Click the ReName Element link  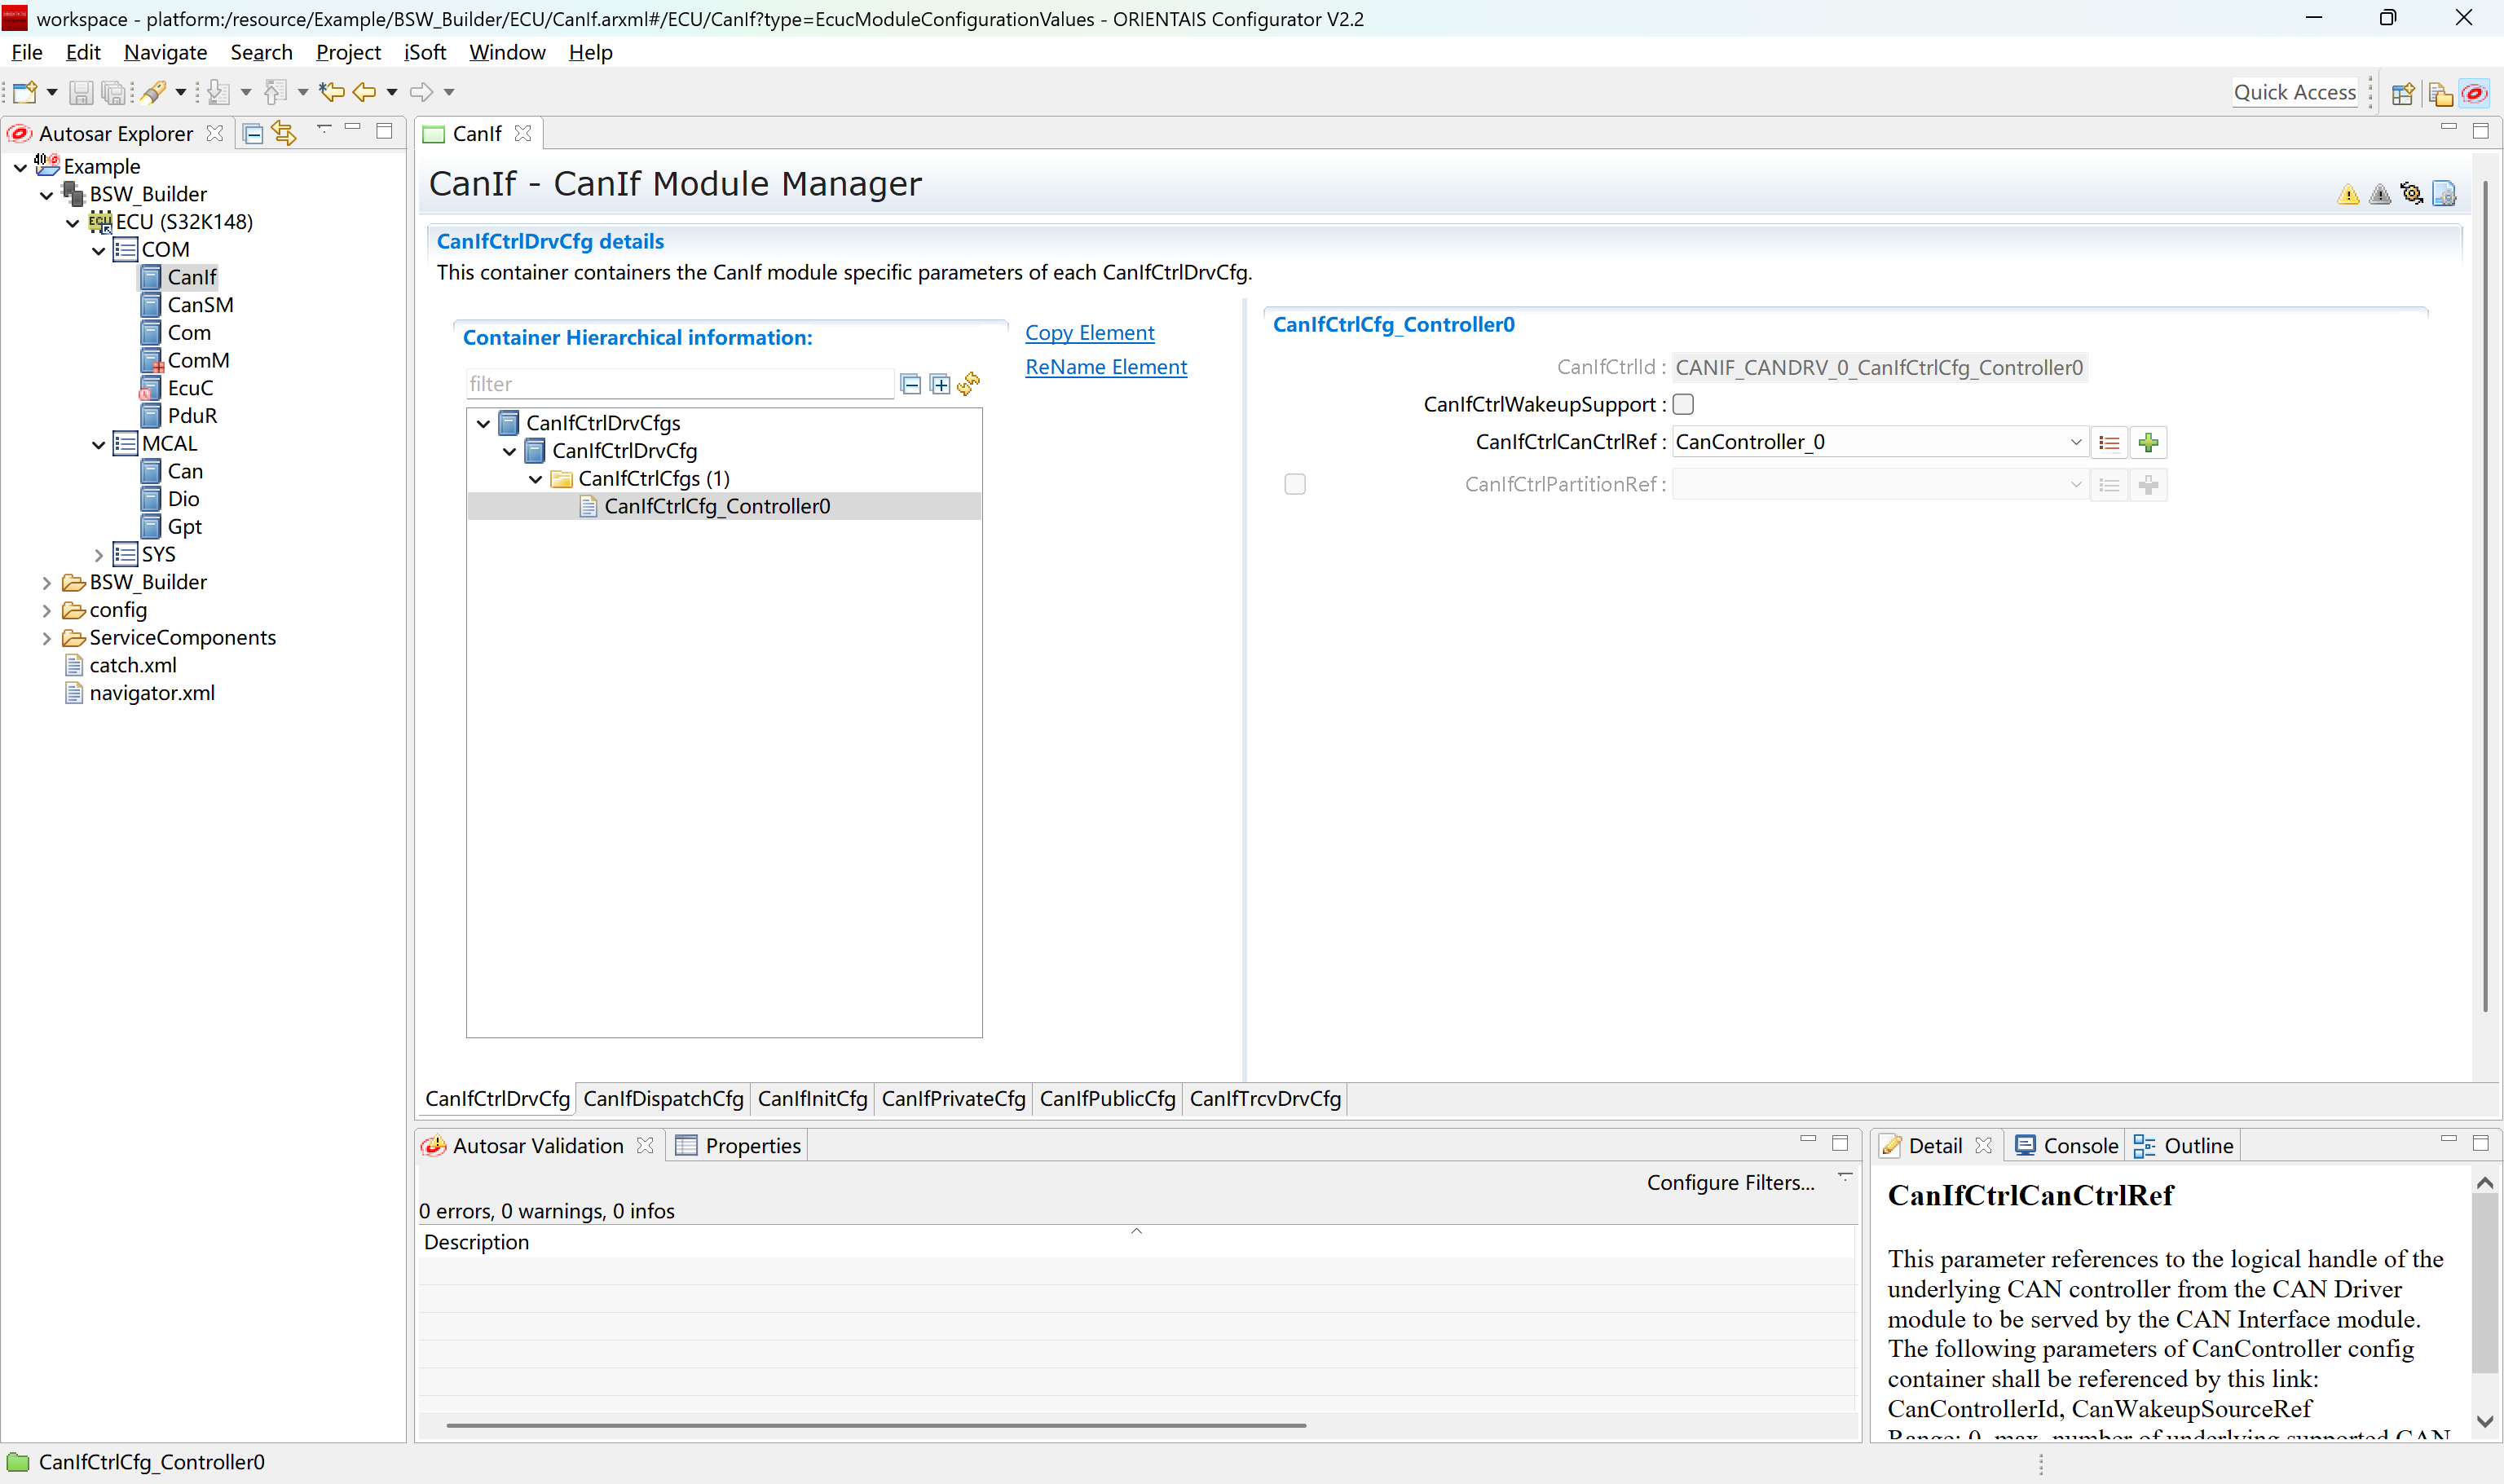coord(1106,367)
